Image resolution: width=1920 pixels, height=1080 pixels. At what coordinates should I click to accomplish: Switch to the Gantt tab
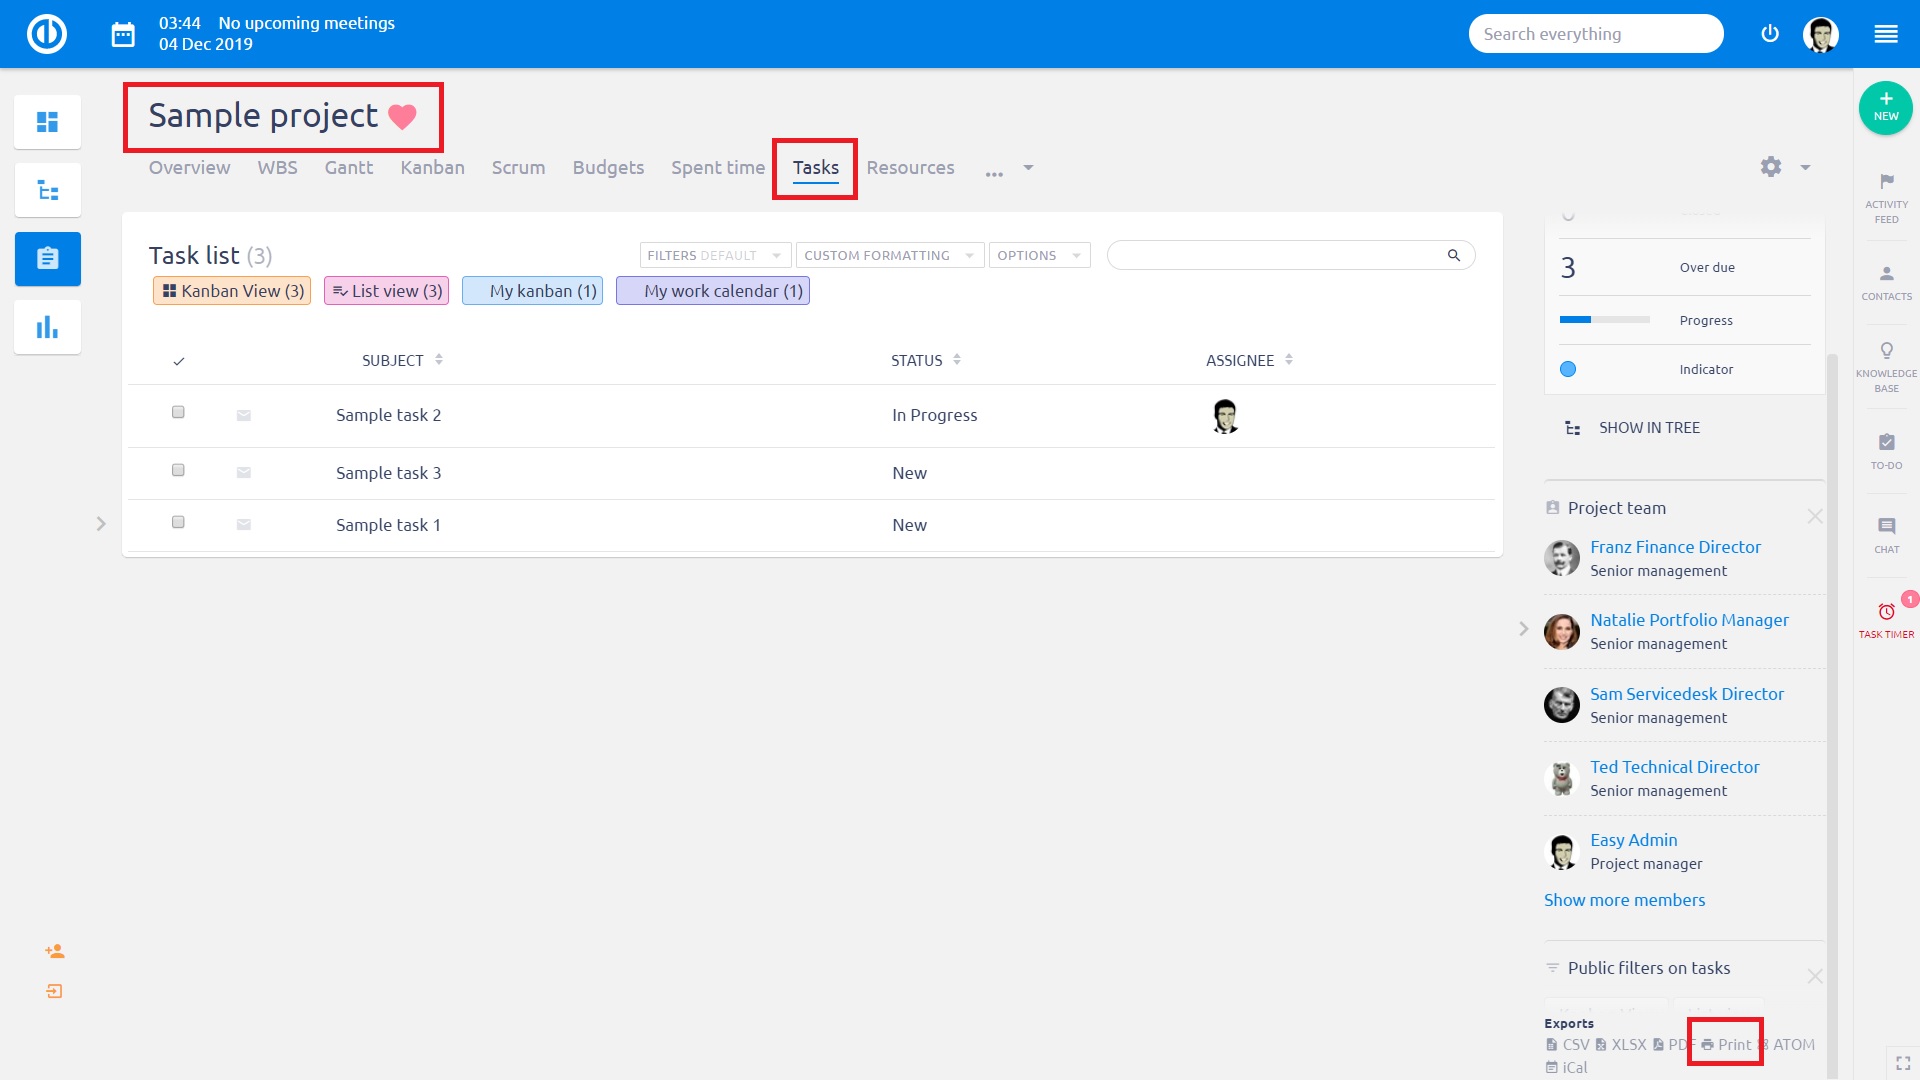(x=348, y=168)
